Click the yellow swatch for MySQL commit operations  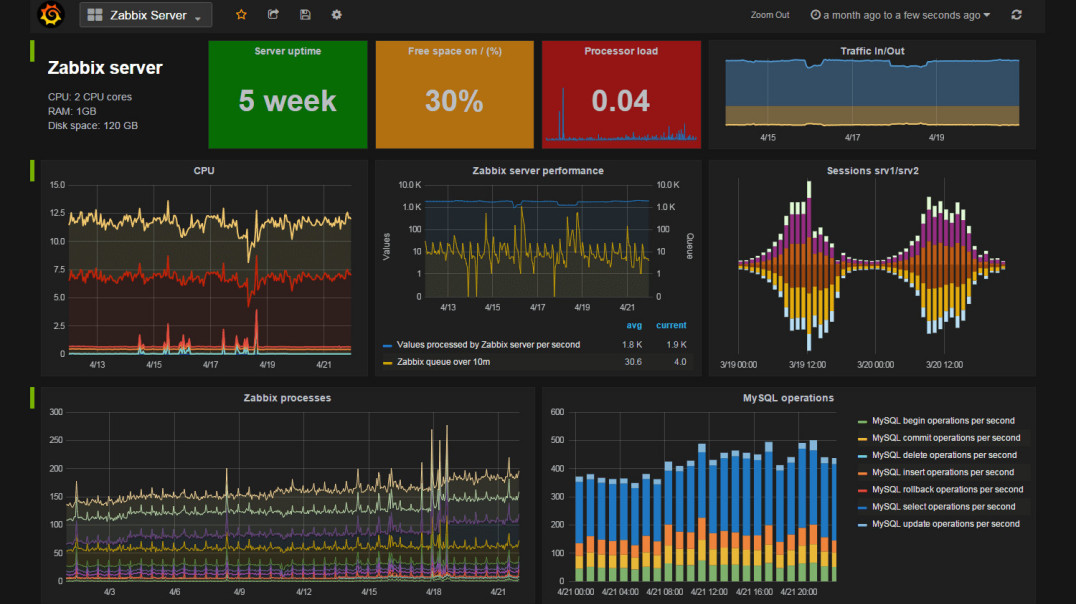point(863,439)
